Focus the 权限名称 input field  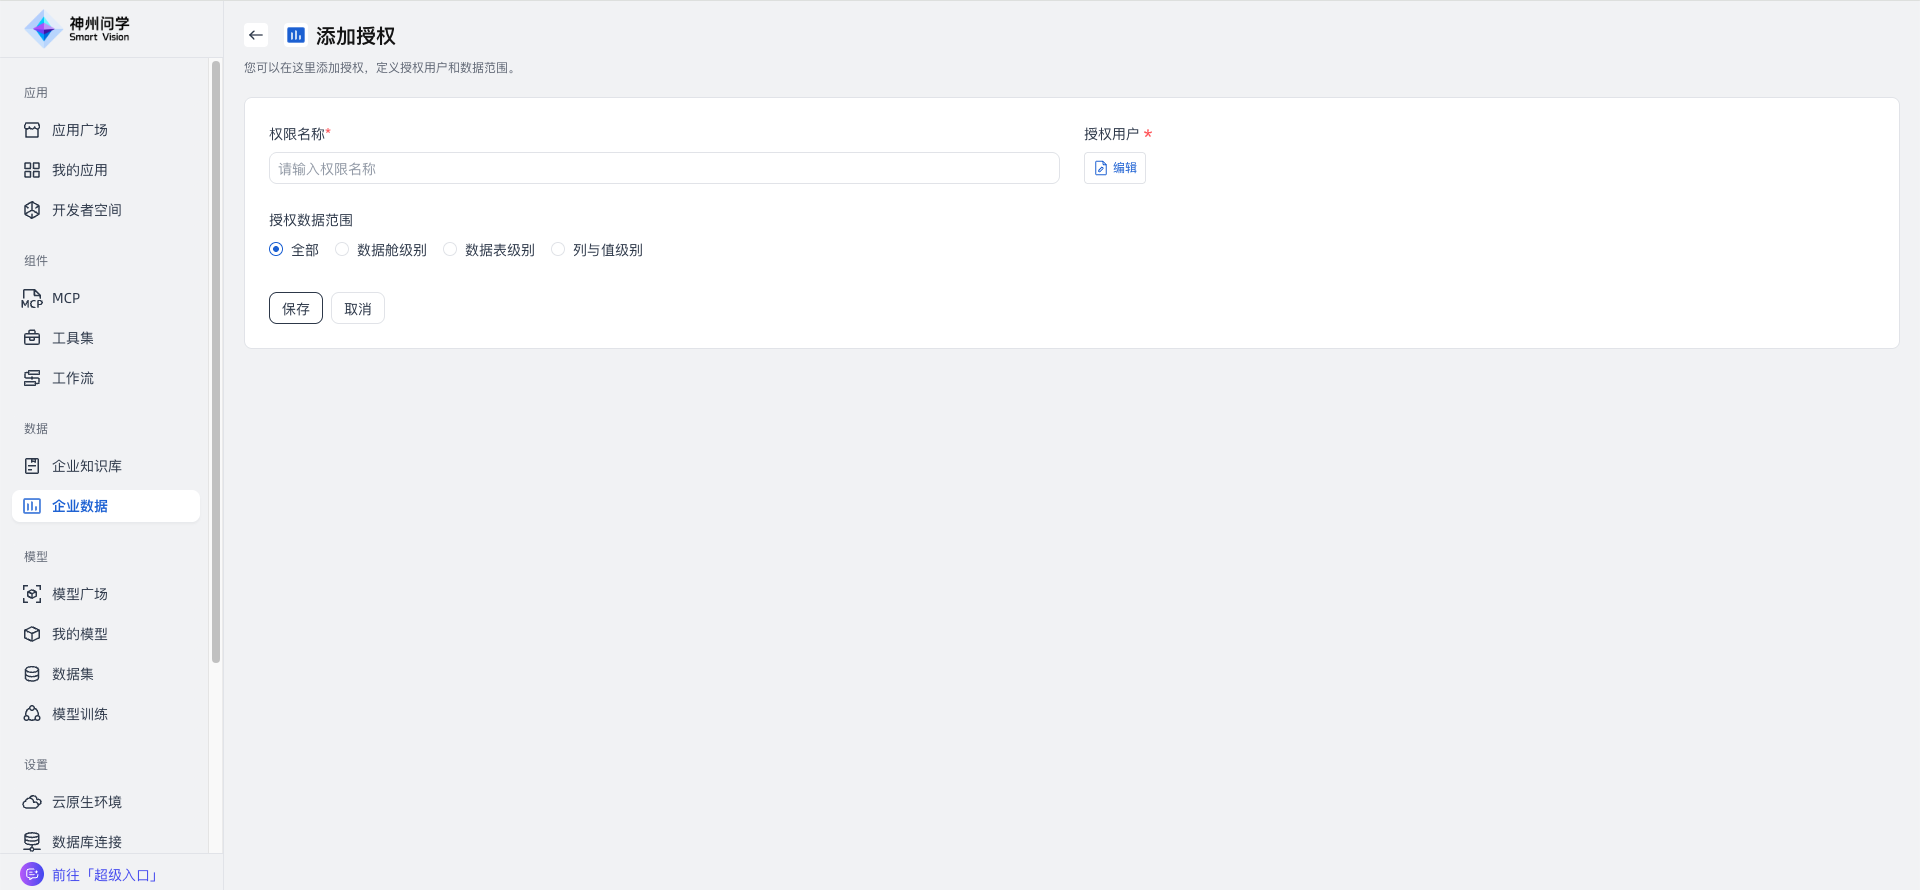663,168
